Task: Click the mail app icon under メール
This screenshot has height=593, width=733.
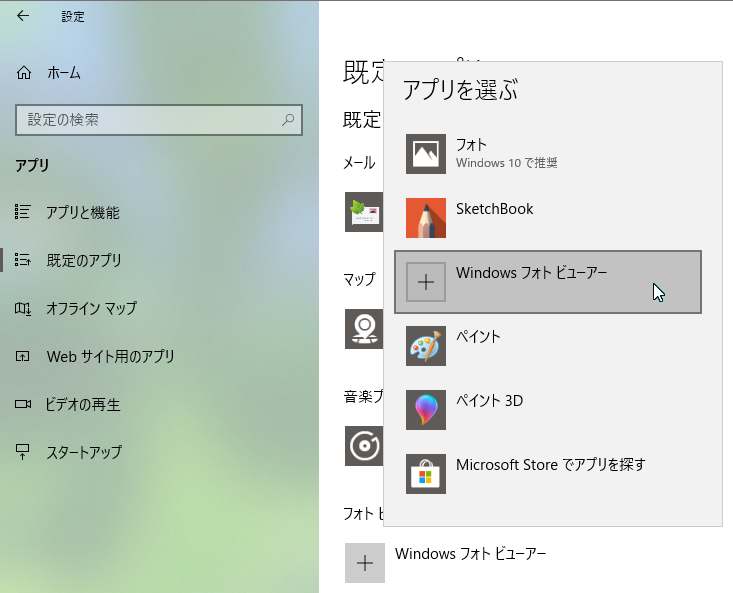Action: [x=364, y=212]
